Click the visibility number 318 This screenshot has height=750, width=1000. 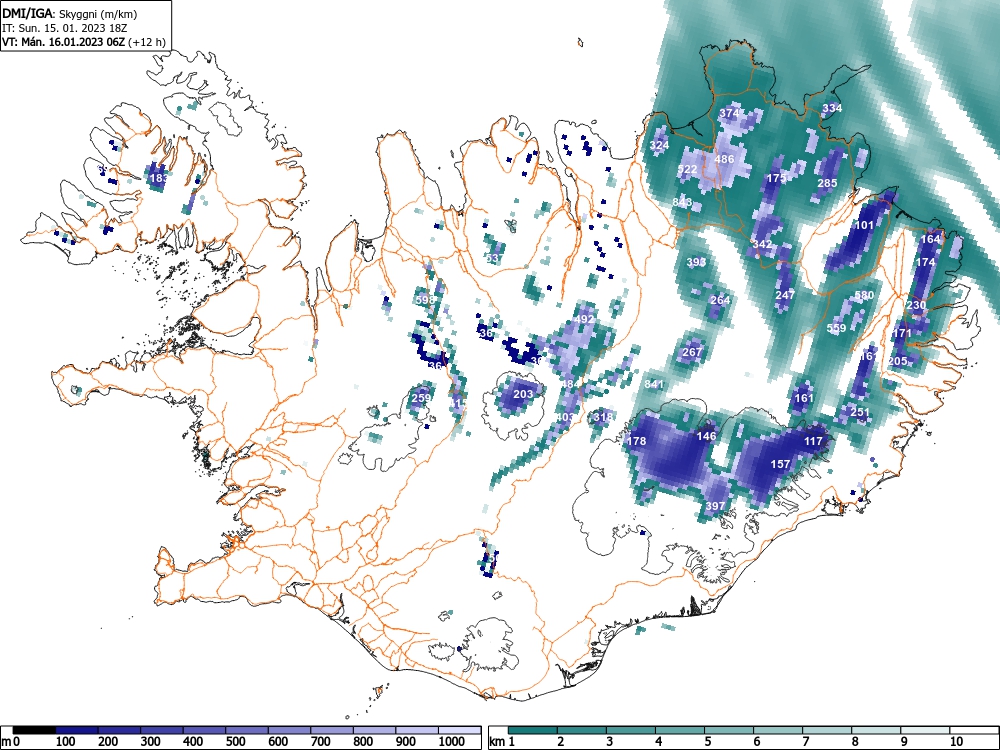coord(603,417)
